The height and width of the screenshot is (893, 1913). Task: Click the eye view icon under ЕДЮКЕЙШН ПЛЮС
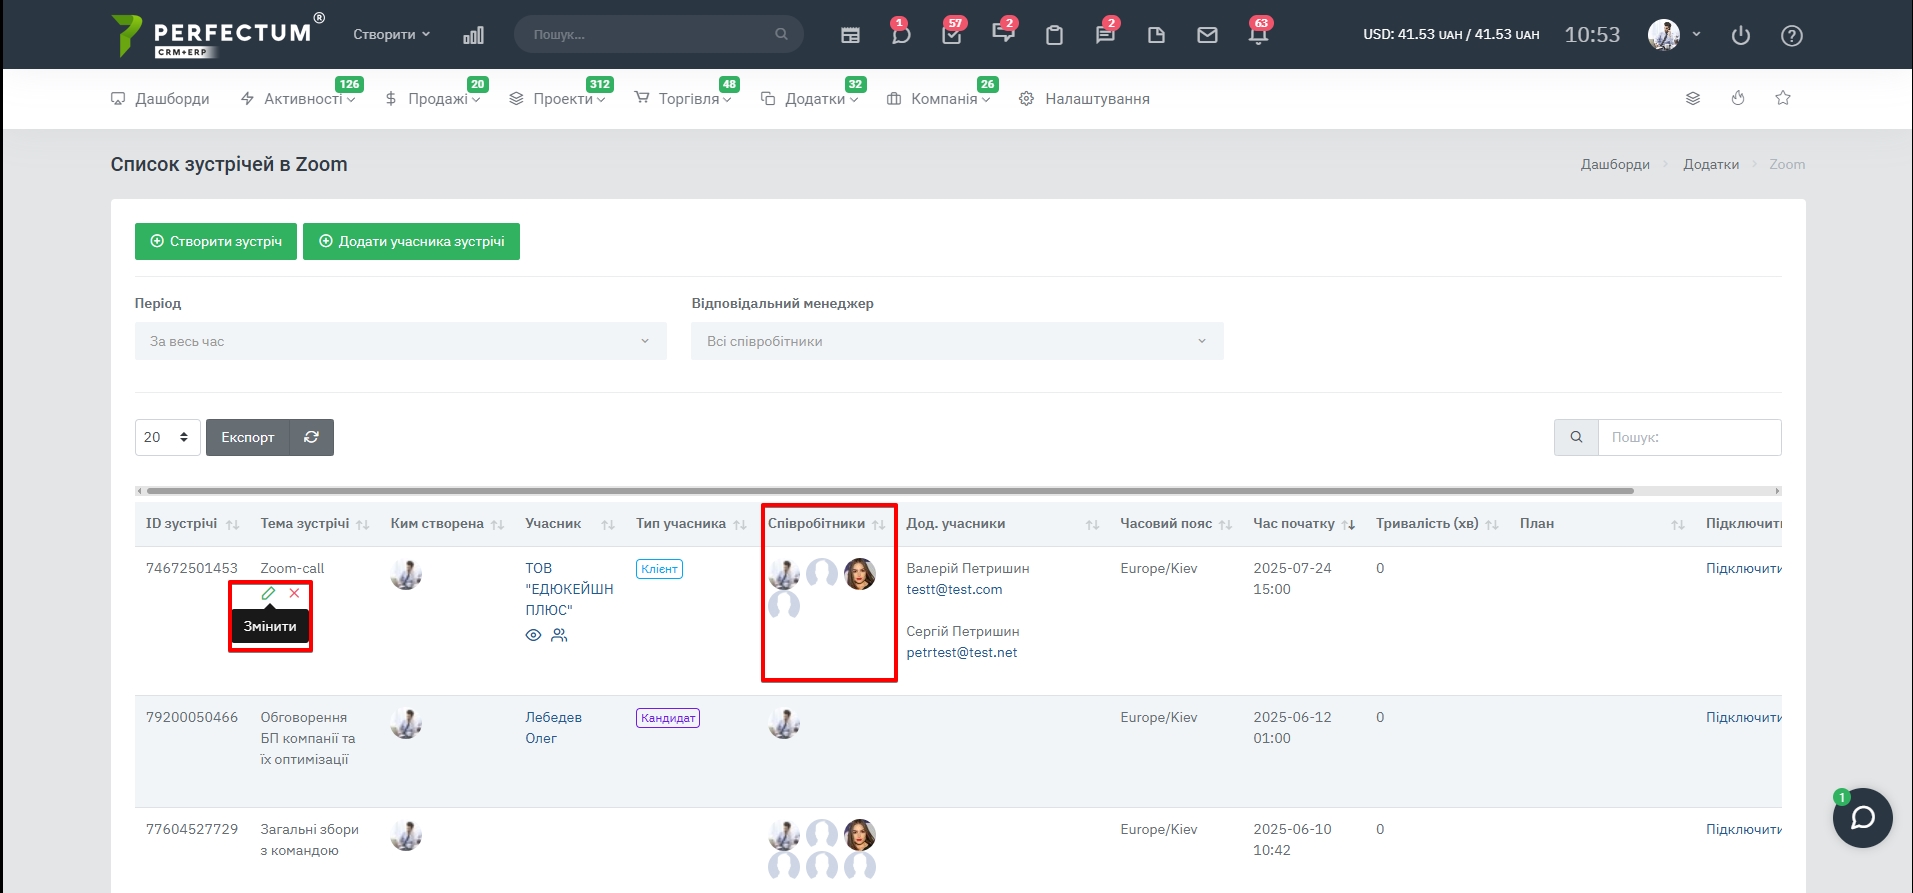click(534, 635)
